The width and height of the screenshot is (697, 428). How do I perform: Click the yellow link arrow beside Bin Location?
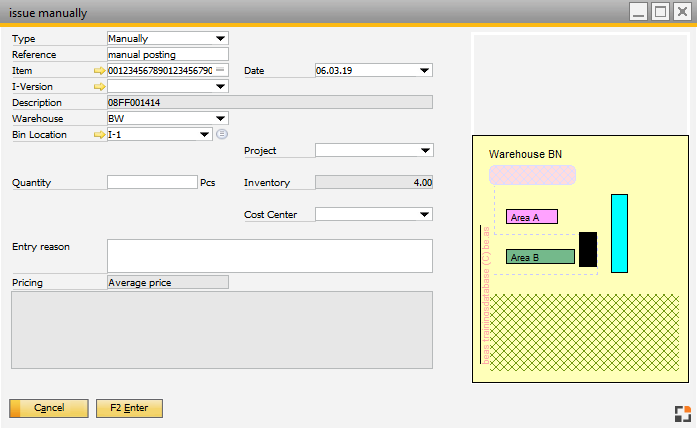pos(99,134)
